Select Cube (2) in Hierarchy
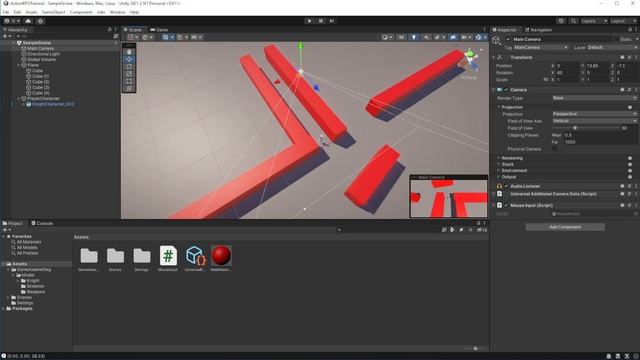The width and height of the screenshot is (640, 360). (40, 82)
